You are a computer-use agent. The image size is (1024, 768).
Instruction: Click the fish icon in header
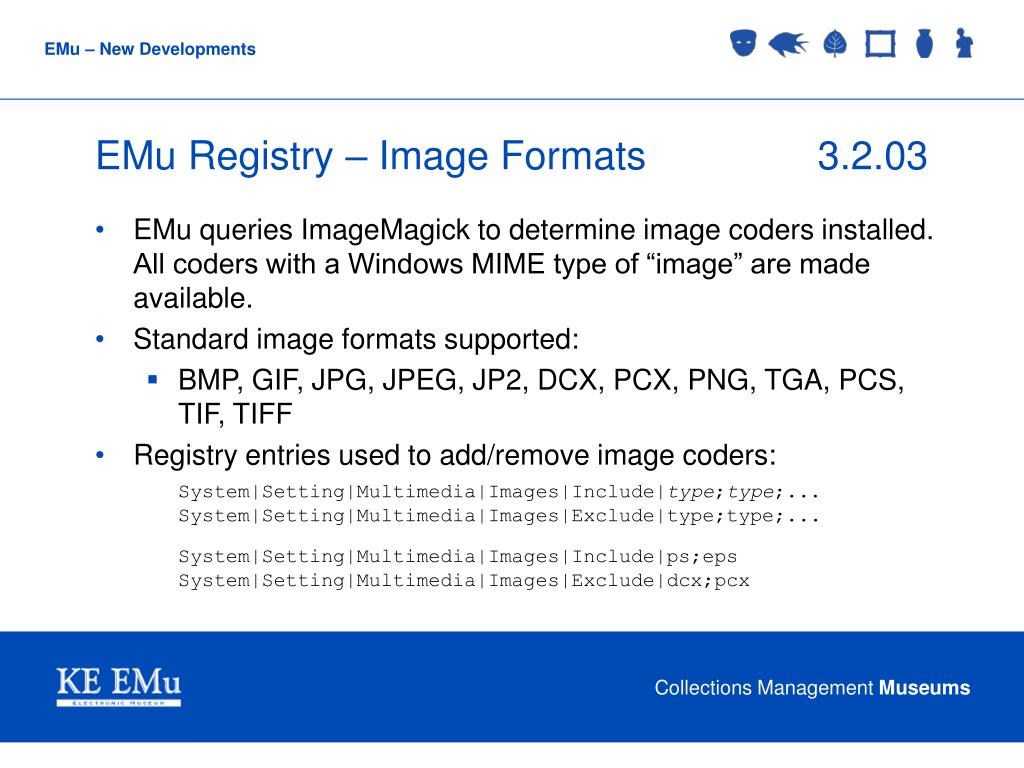point(788,44)
